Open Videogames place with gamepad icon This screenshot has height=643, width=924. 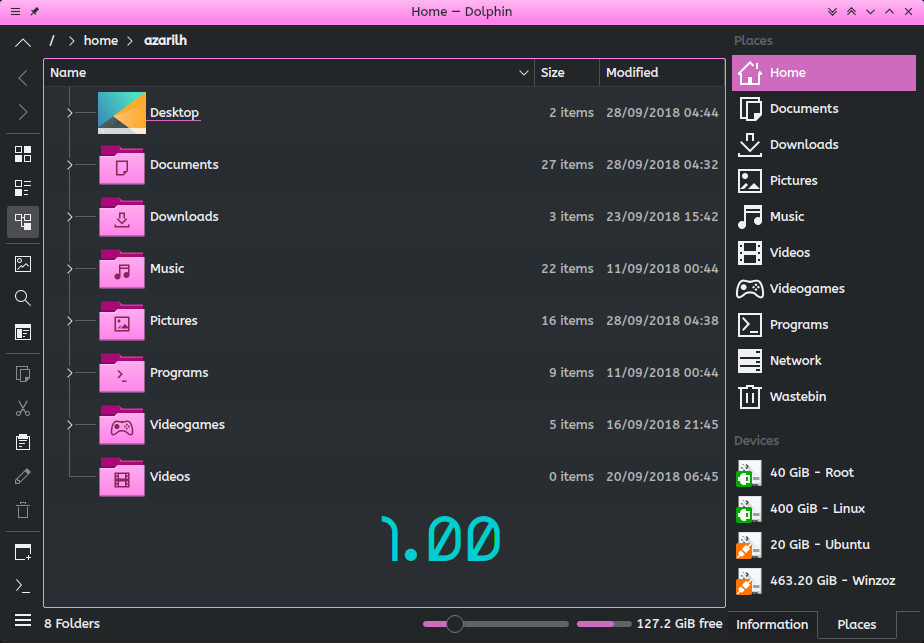824,288
